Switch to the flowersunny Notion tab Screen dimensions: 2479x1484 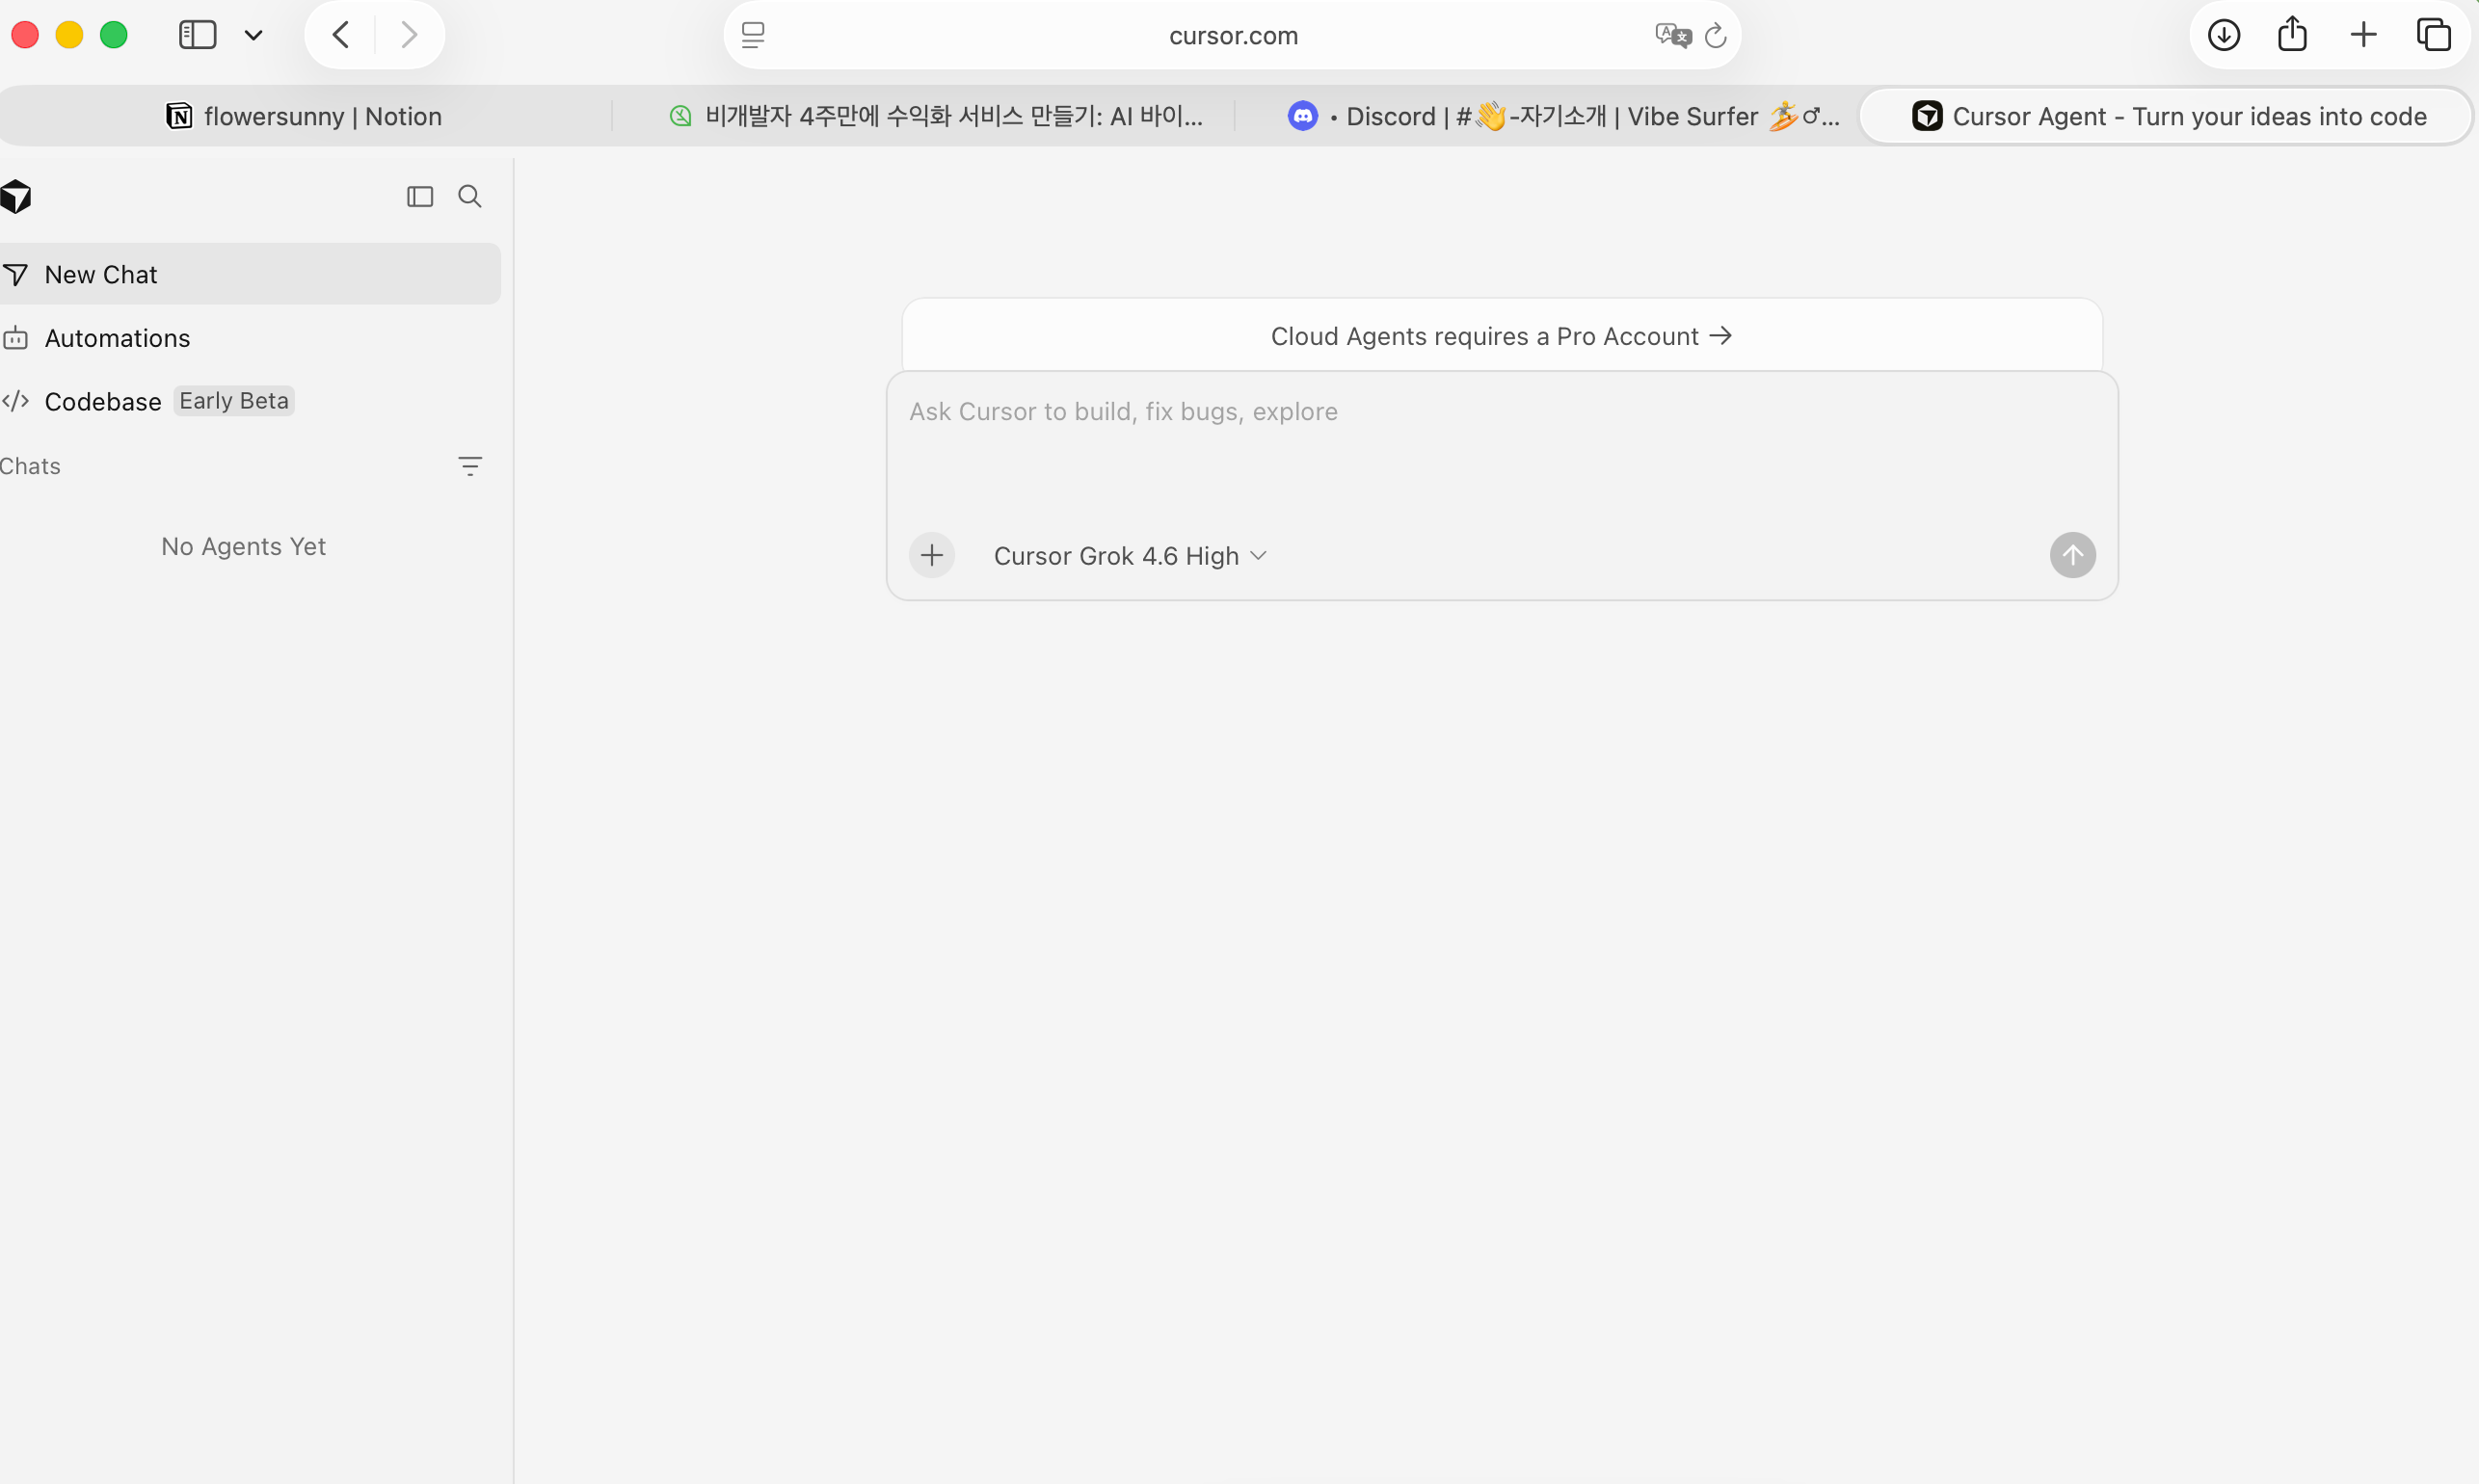pos(304,116)
